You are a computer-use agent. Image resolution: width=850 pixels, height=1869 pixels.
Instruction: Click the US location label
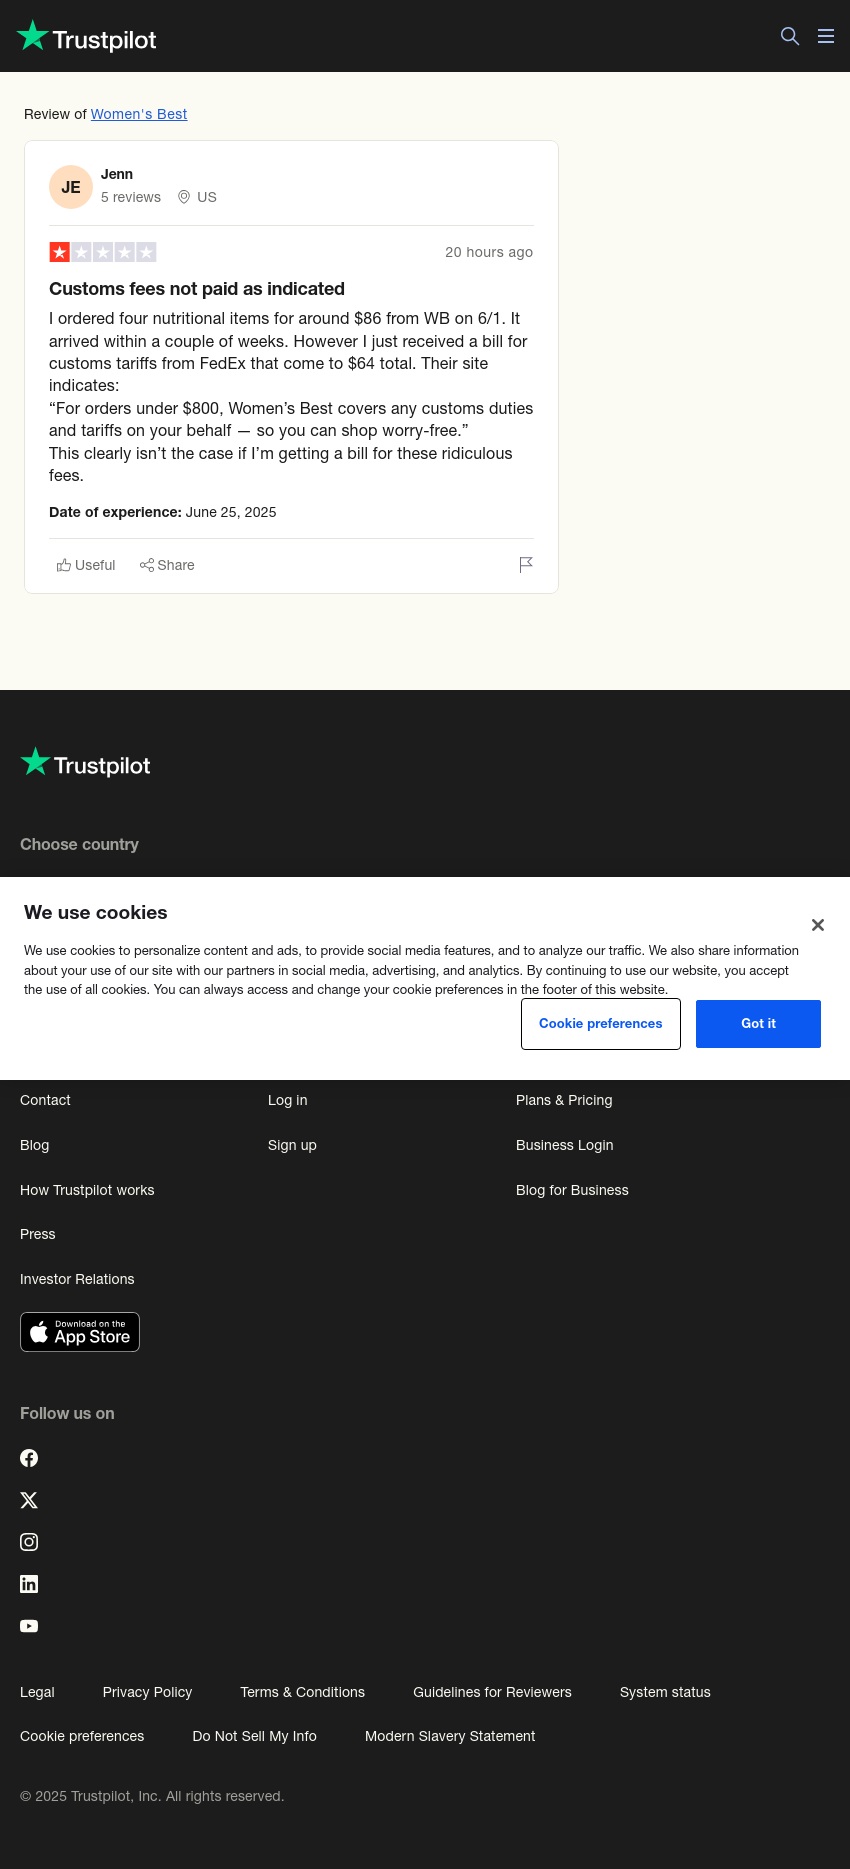[197, 197]
